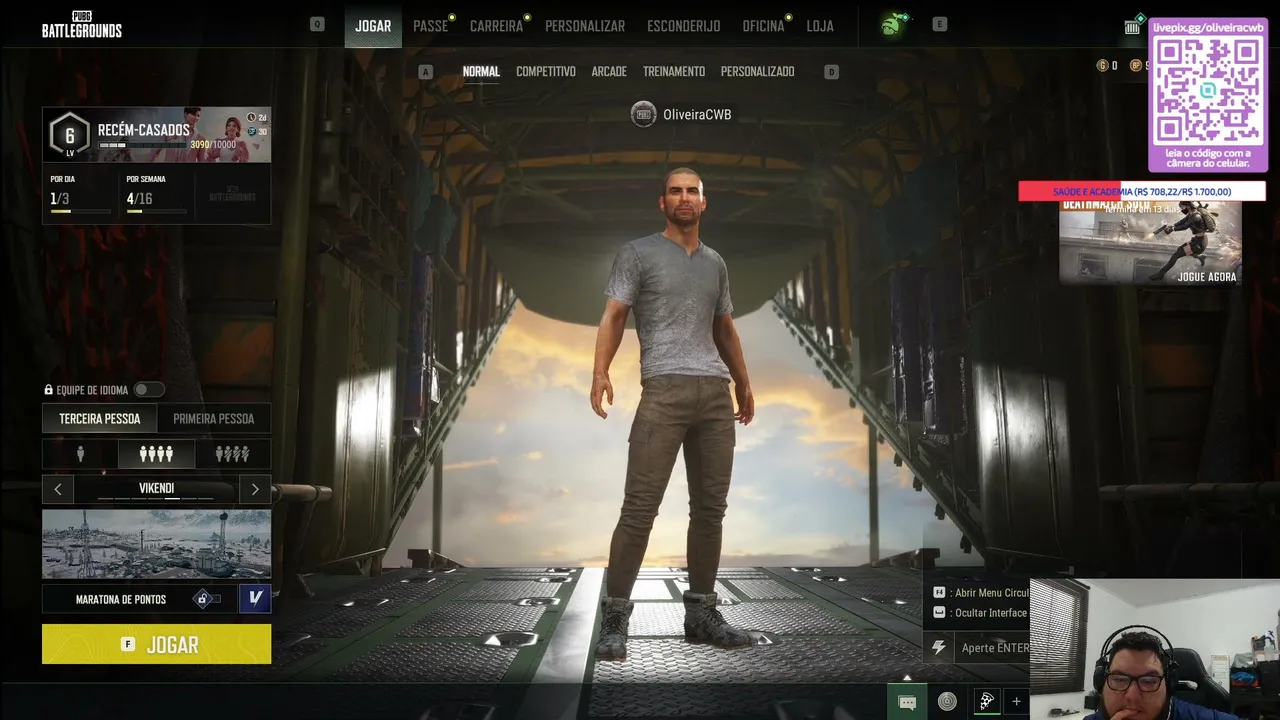Viewport: 1280px width, 720px height.
Task: Click the PUBG Battlegrounds logo
Action: (81, 25)
